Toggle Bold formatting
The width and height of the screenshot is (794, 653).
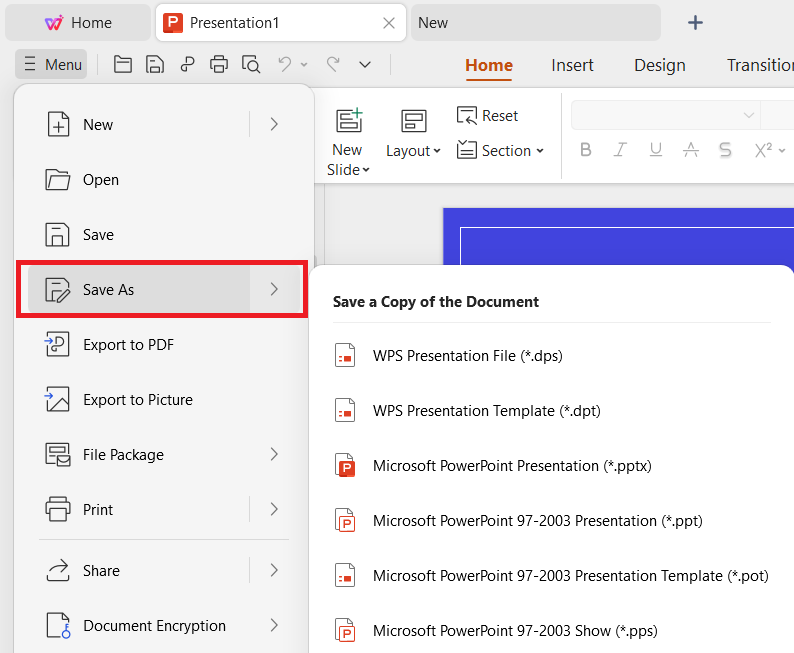pos(585,150)
